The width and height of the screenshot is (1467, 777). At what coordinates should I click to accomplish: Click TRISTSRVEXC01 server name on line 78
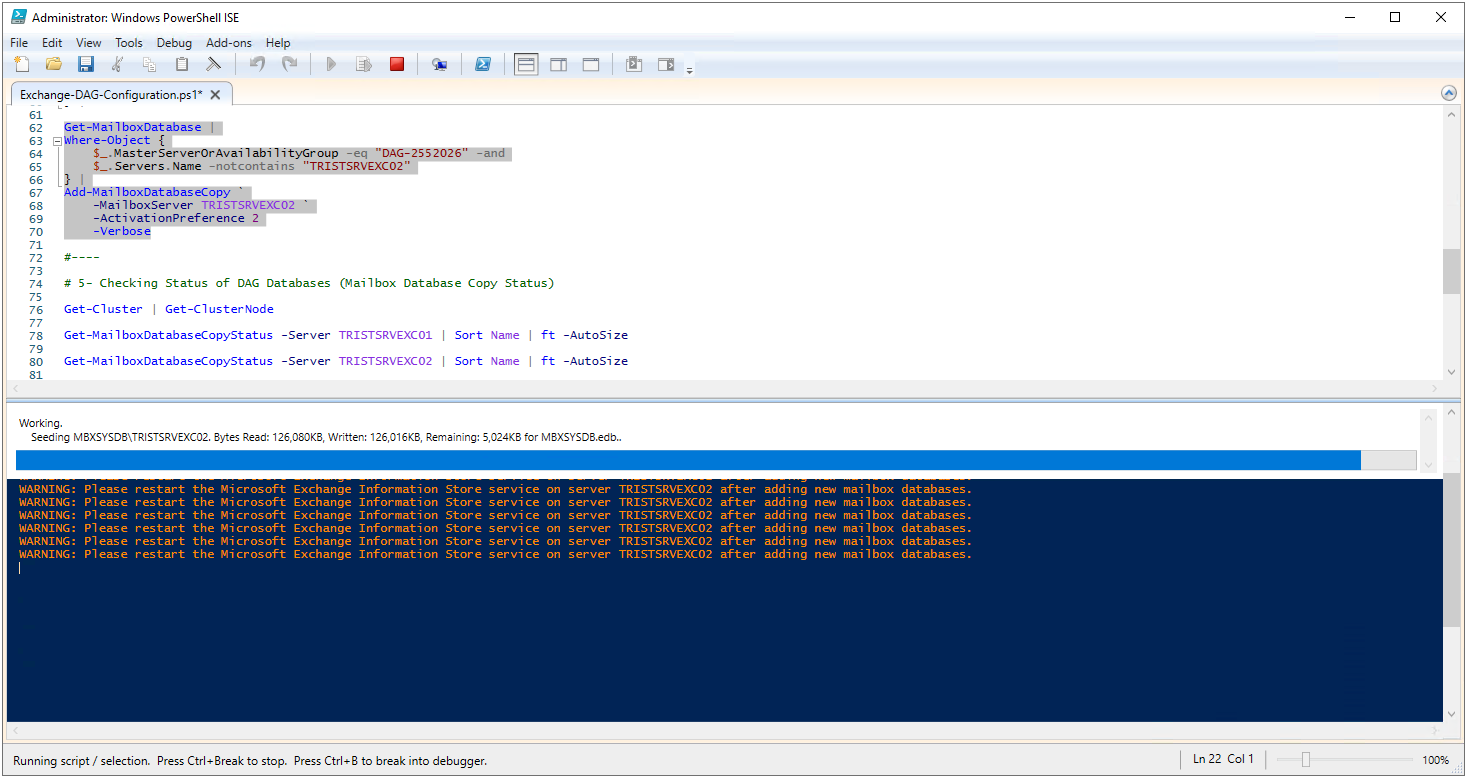(x=385, y=335)
